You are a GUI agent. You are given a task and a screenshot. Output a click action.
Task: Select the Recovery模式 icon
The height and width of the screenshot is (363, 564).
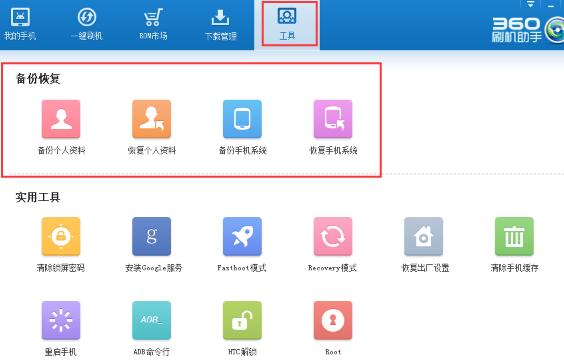[333, 236]
